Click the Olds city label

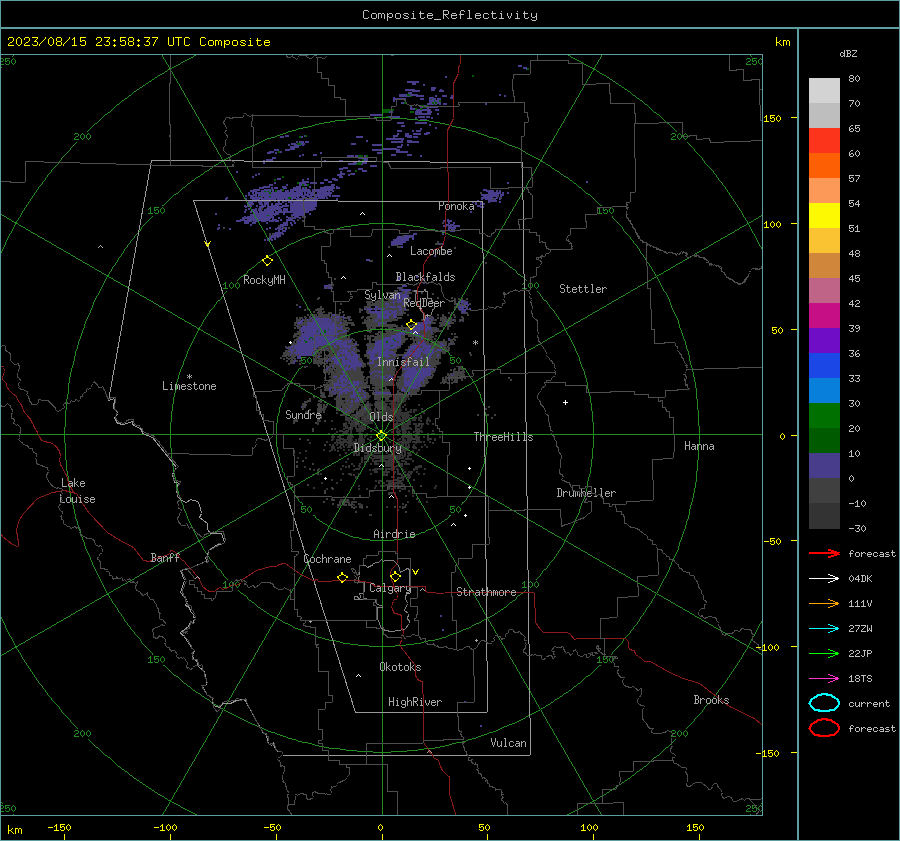click(x=381, y=417)
